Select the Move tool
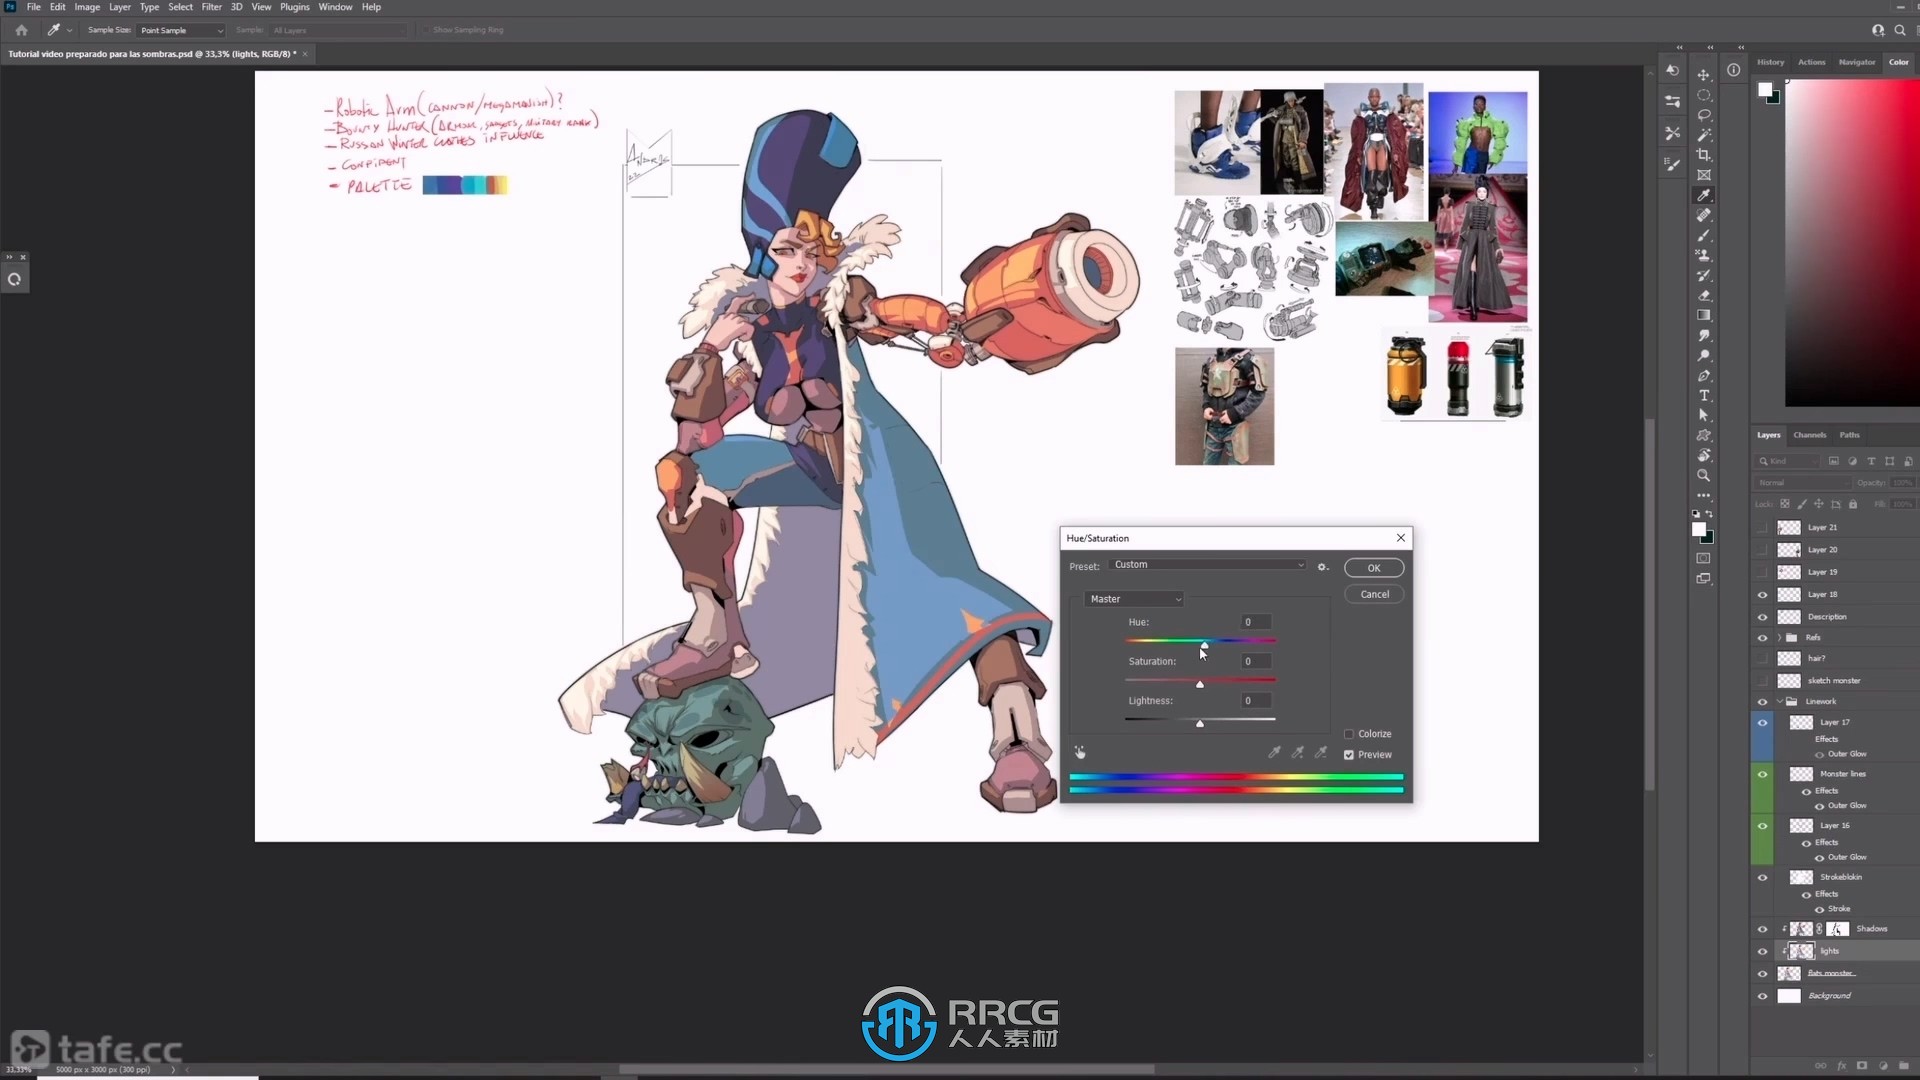The height and width of the screenshot is (1080, 1920). [x=1704, y=75]
